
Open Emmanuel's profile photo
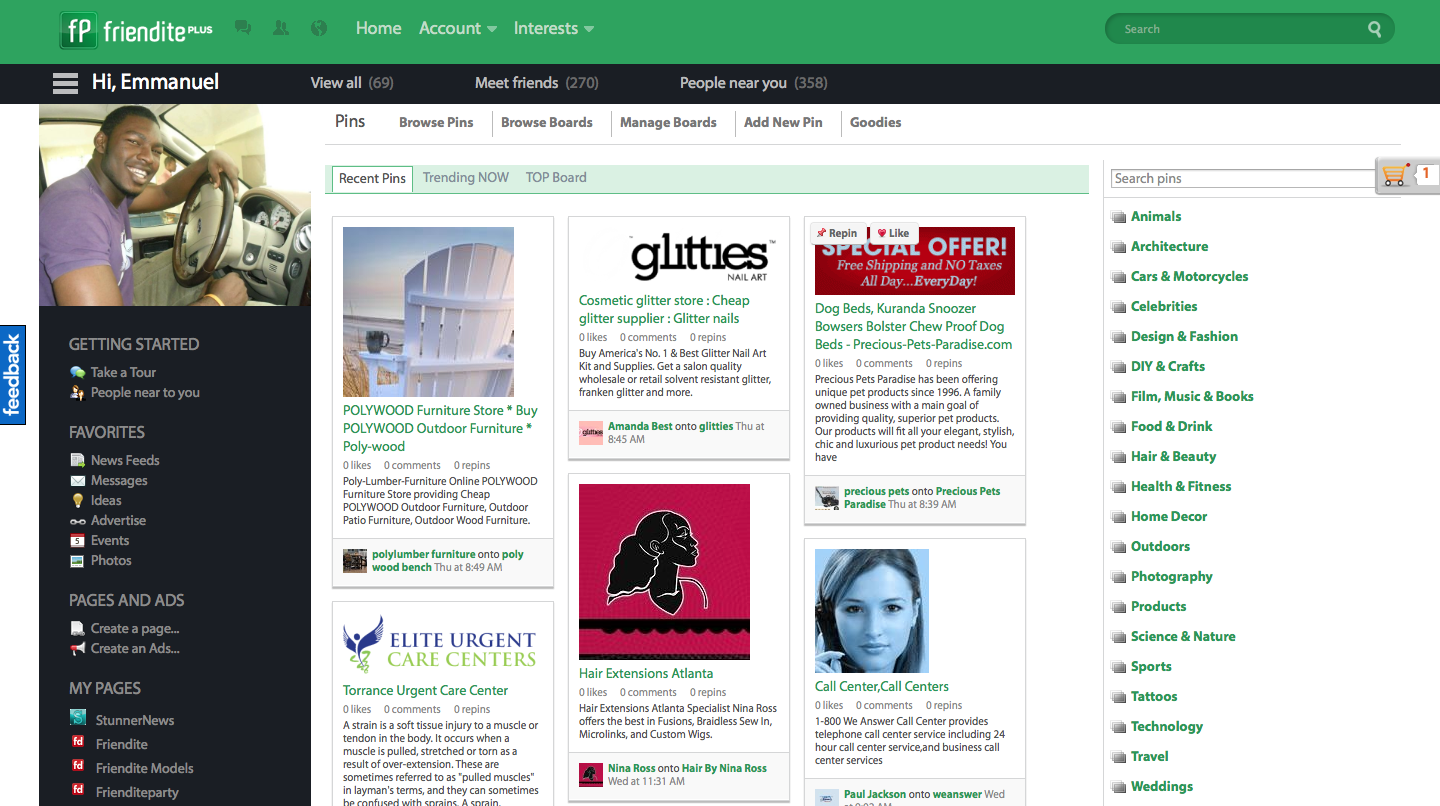tap(175, 205)
